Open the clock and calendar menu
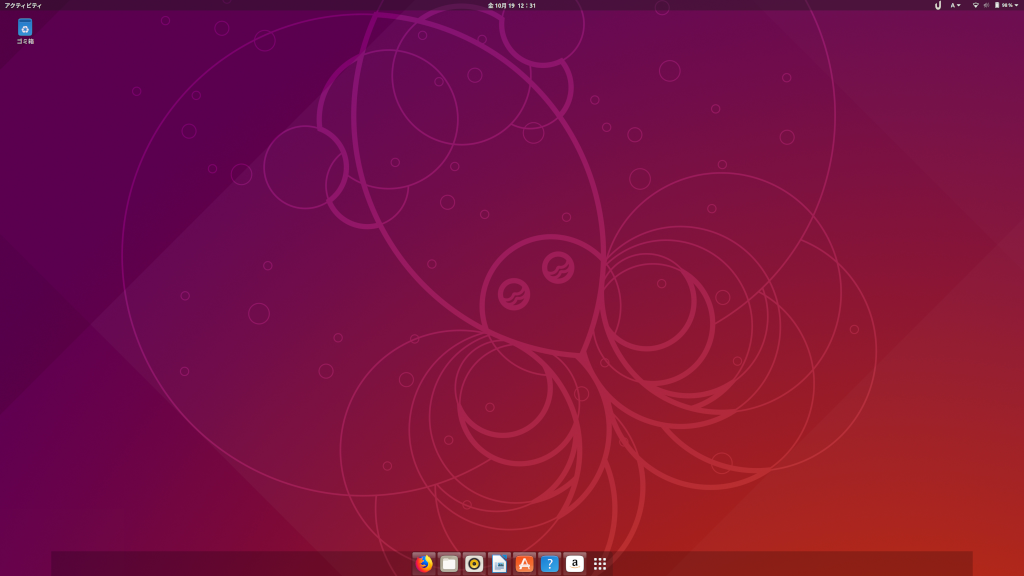The width and height of the screenshot is (1024, 576). pos(511,5)
